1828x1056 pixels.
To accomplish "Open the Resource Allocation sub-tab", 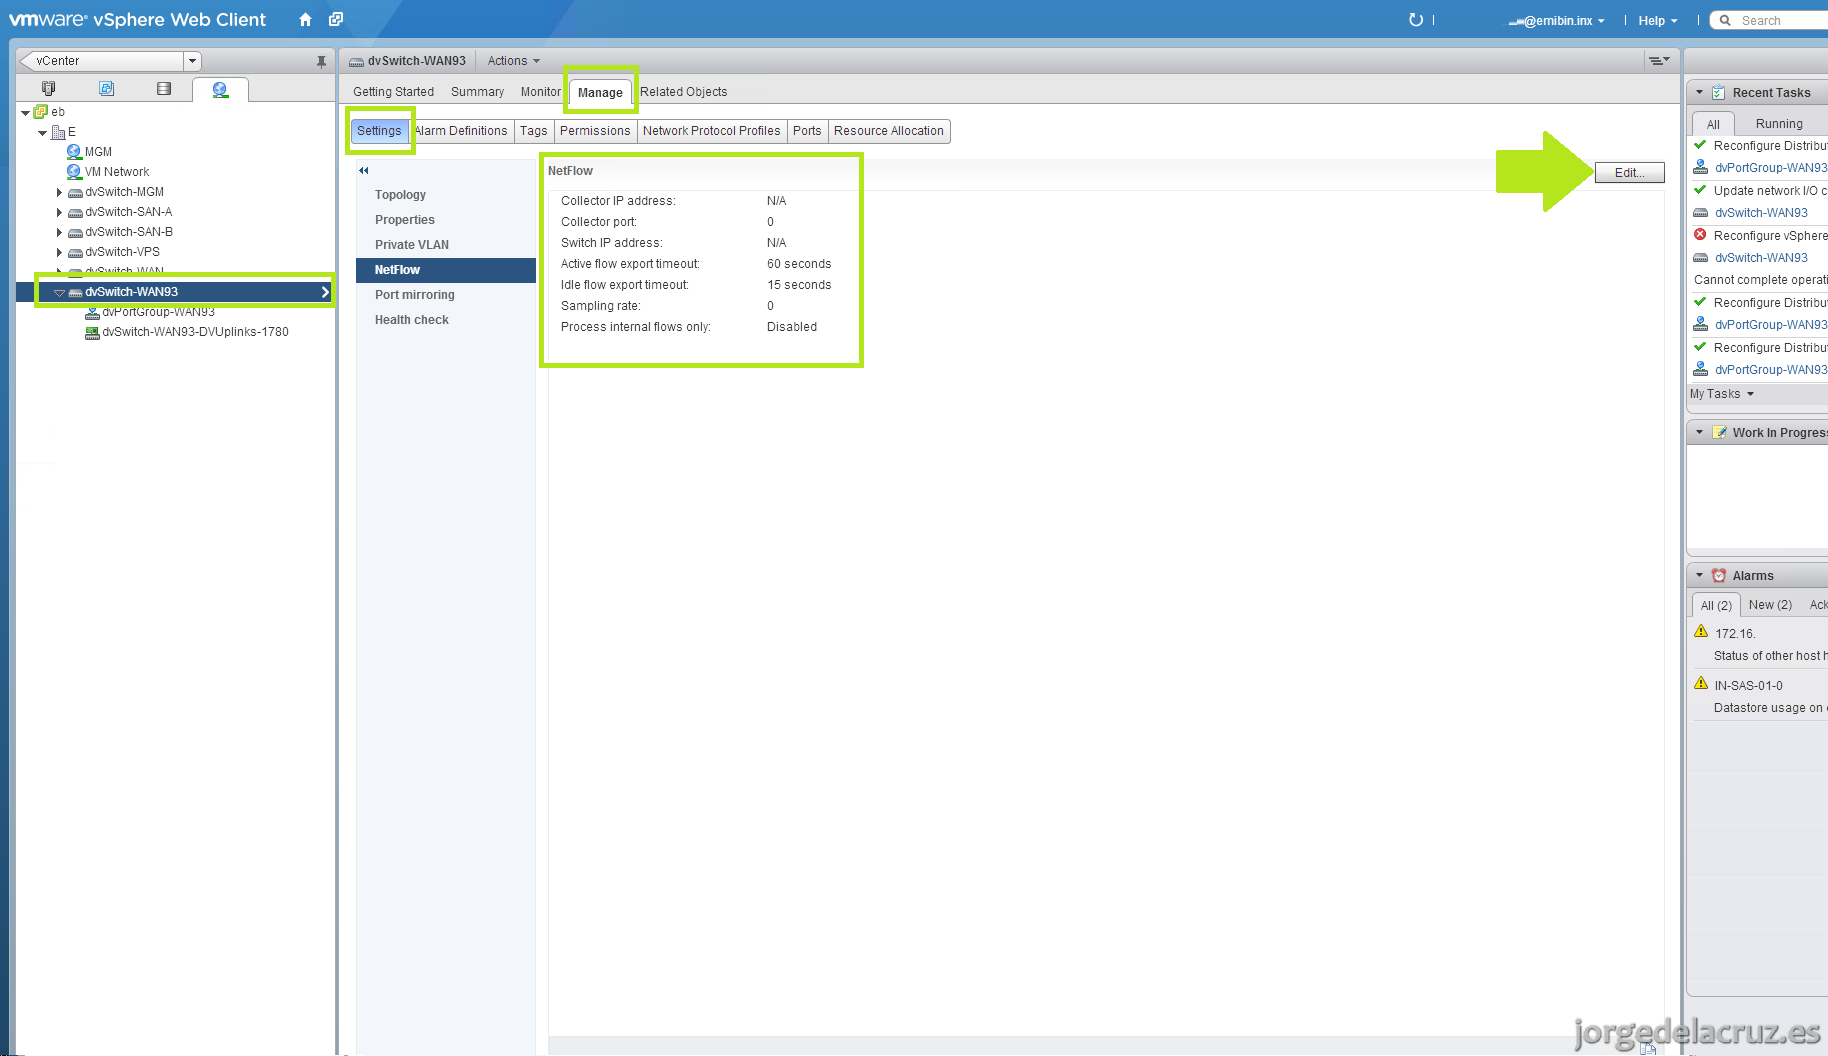I will click(889, 131).
